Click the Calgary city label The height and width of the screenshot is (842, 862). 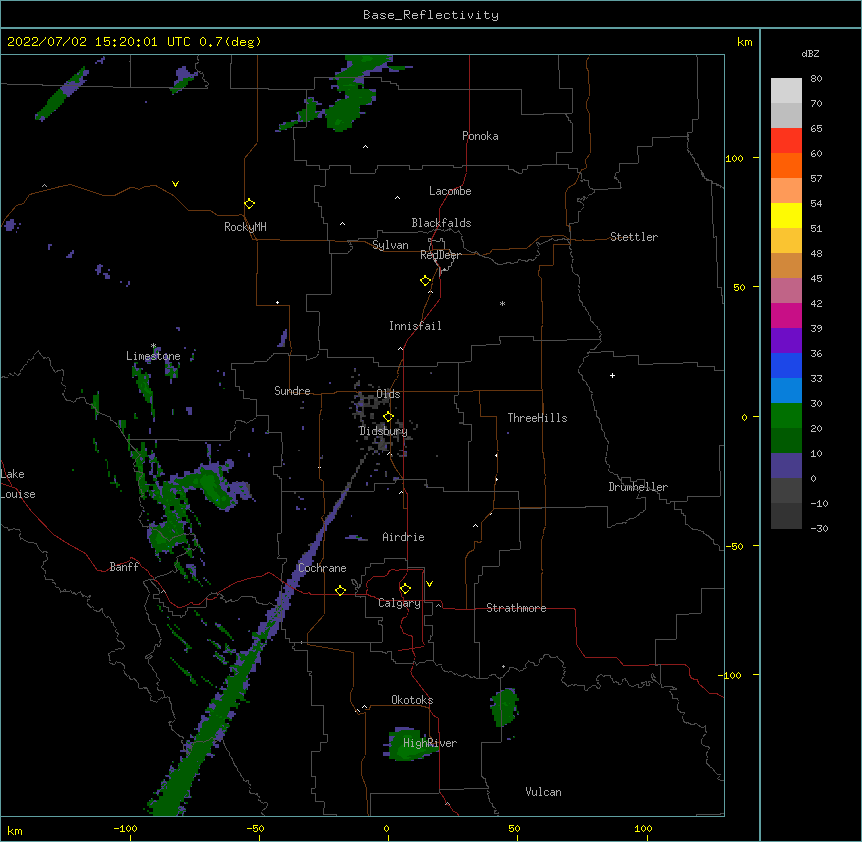click(x=400, y=603)
